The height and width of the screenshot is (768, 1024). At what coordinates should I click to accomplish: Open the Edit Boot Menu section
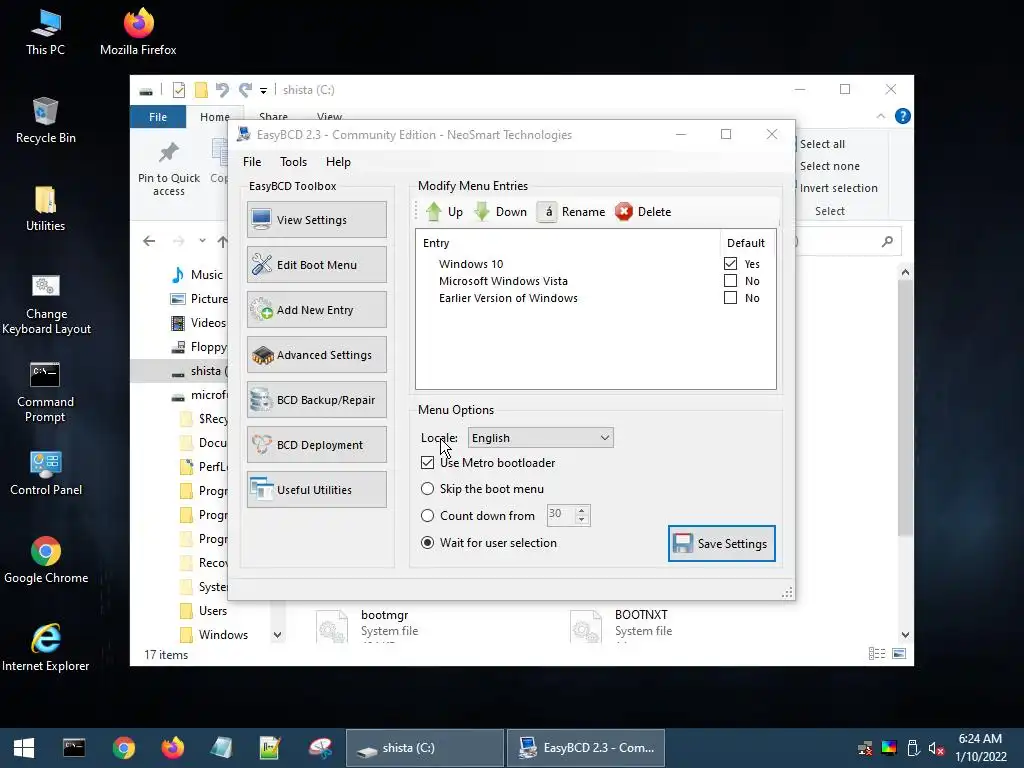coord(317,264)
